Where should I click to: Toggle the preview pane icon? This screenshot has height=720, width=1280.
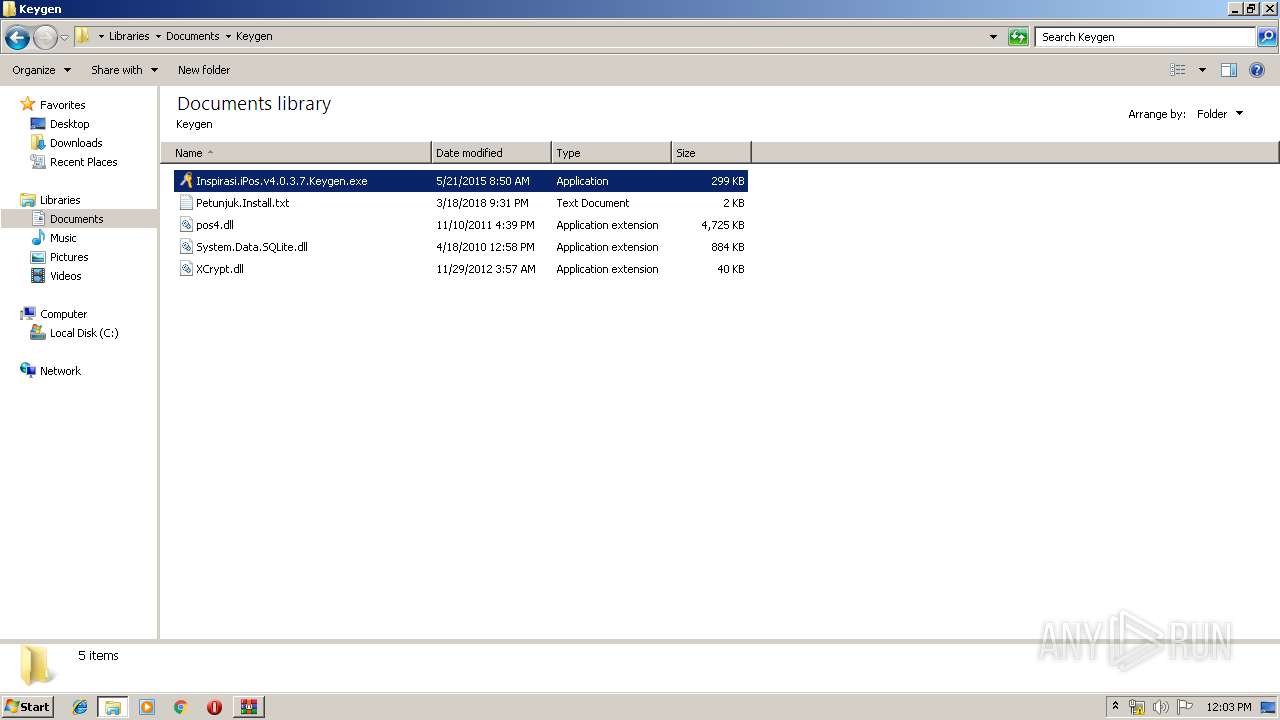coord(1229,70)
